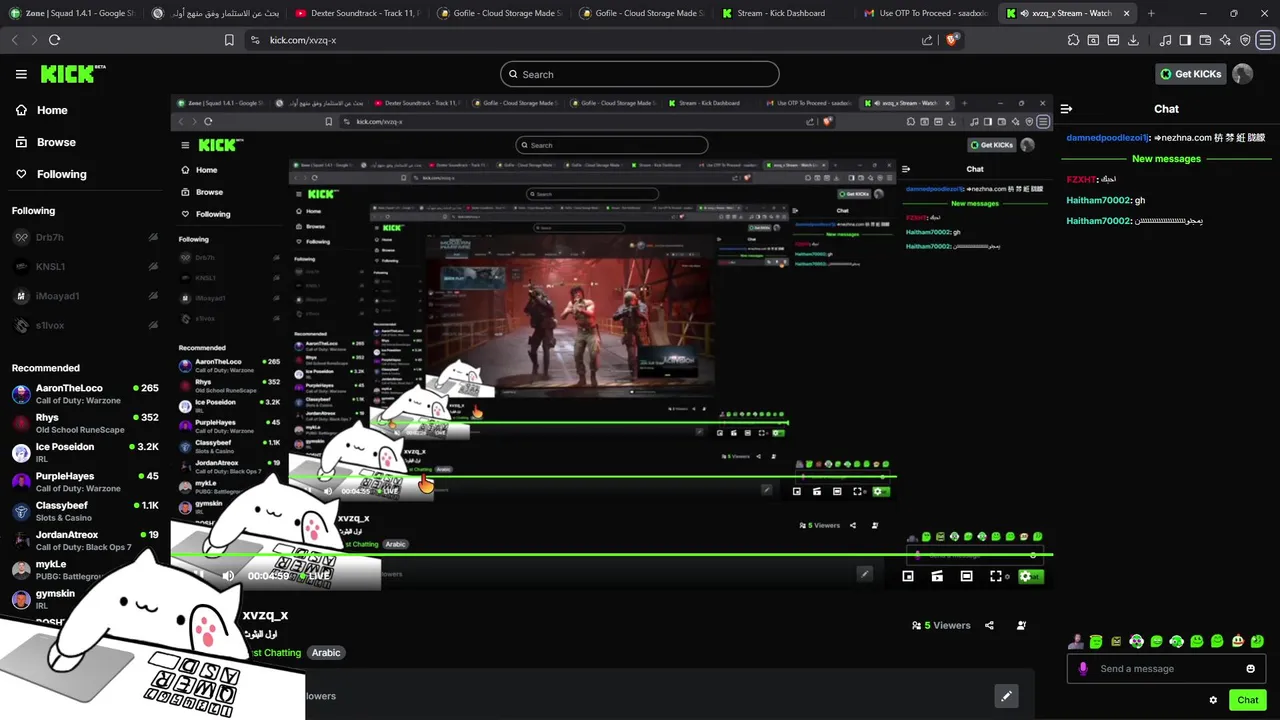1280x720 pixels.
Task: Open browser downloads icon
Action: click(1133, 40)
